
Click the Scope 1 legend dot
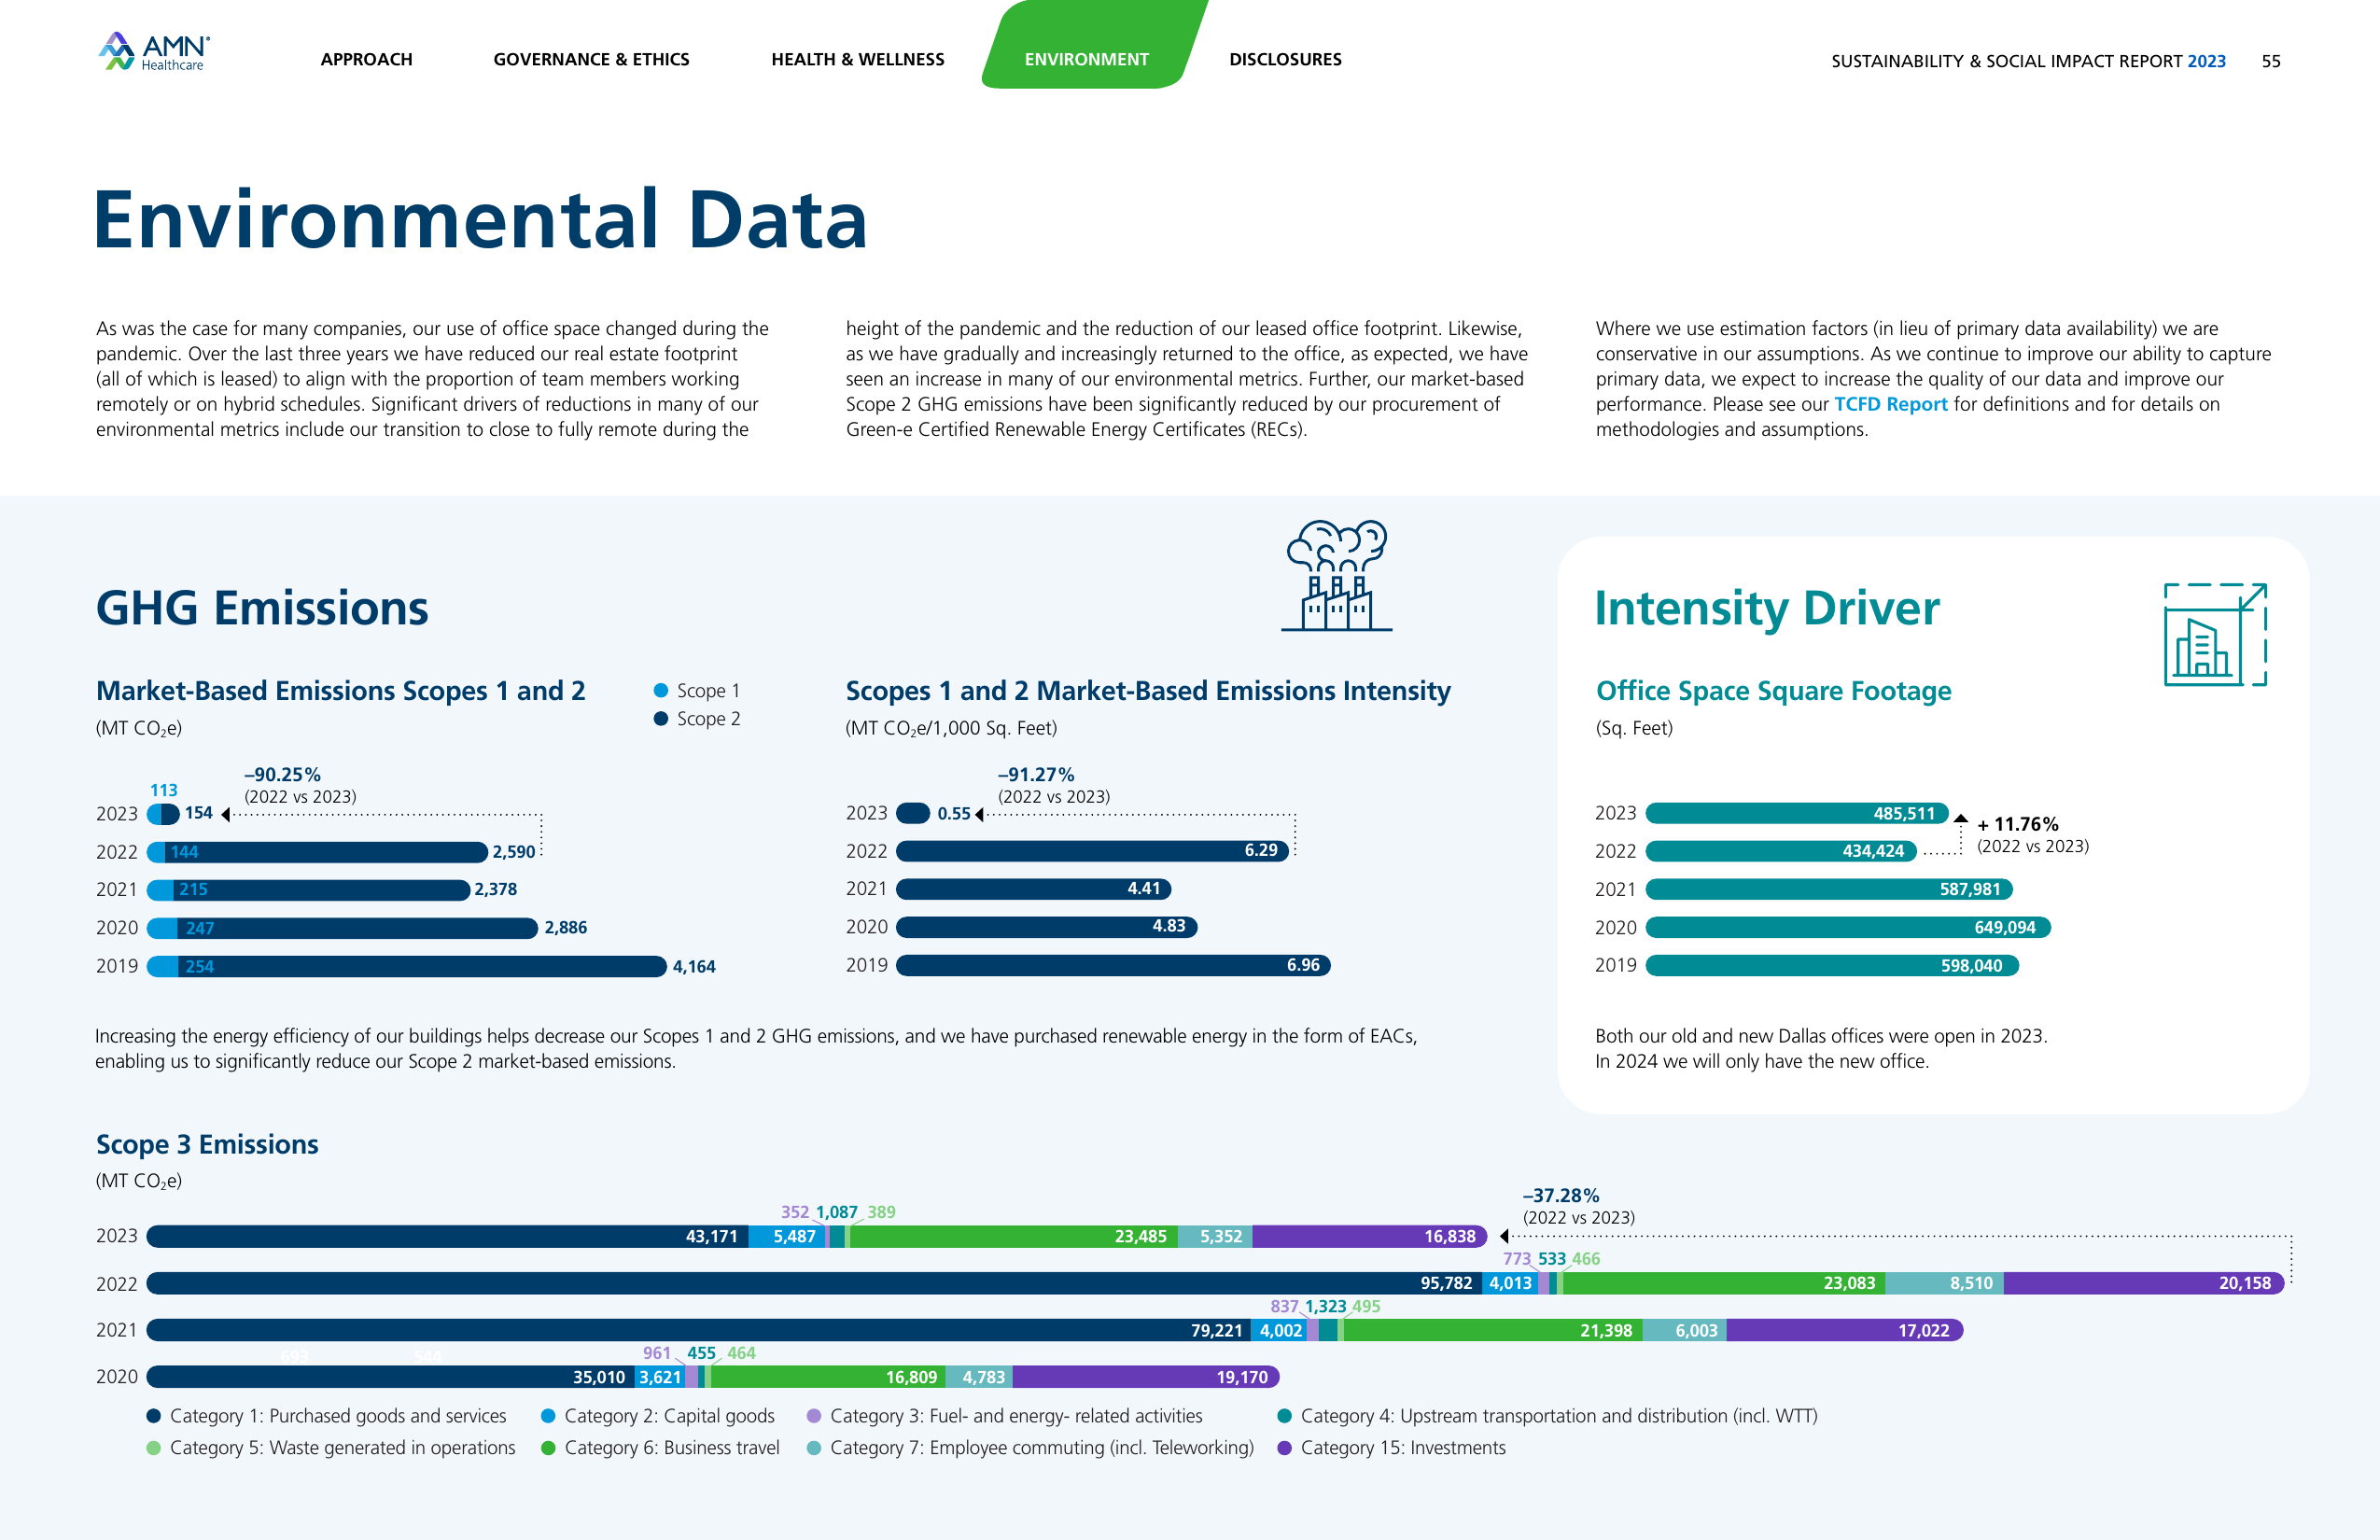661,691
